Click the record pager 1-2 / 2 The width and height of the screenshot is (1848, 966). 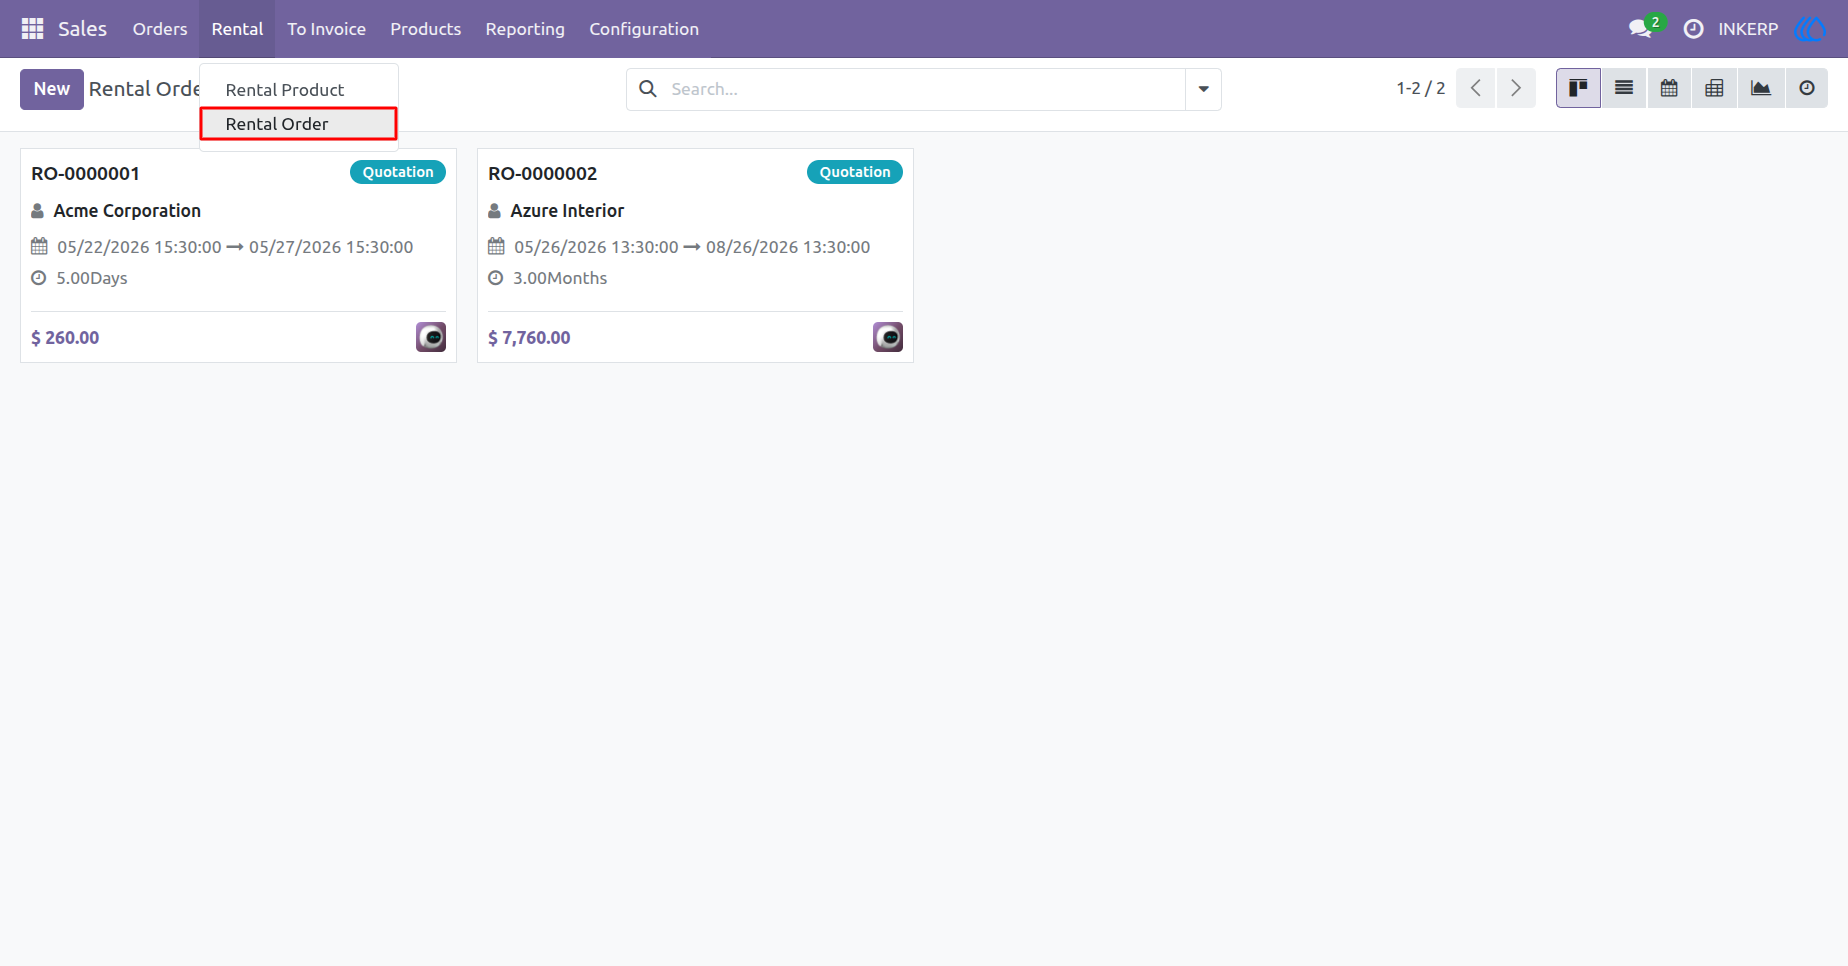click(x=1421, y=89)
